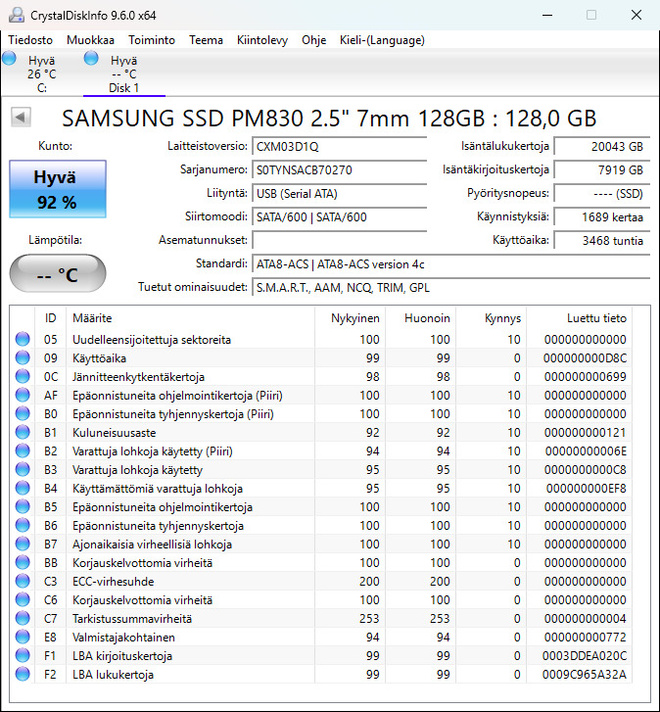Select the Disk 1 drive tab
Image resolution: width=660 pixels, height=712 pixels.
click(x=124, y=74)
